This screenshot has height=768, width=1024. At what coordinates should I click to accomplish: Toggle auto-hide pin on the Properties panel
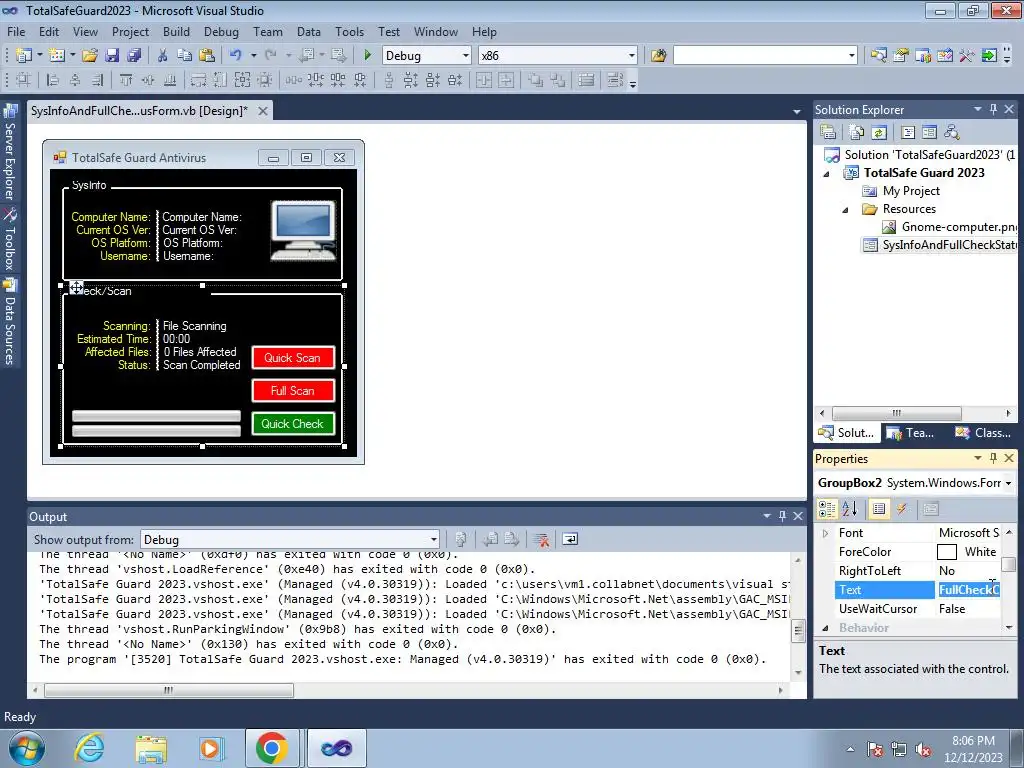coord(993,458)
